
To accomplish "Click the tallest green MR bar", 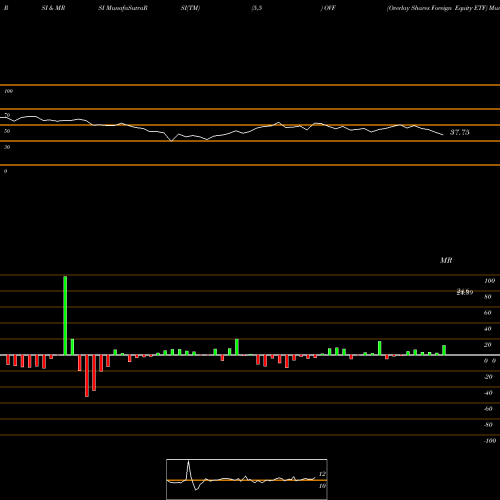I will pos(65,316).
